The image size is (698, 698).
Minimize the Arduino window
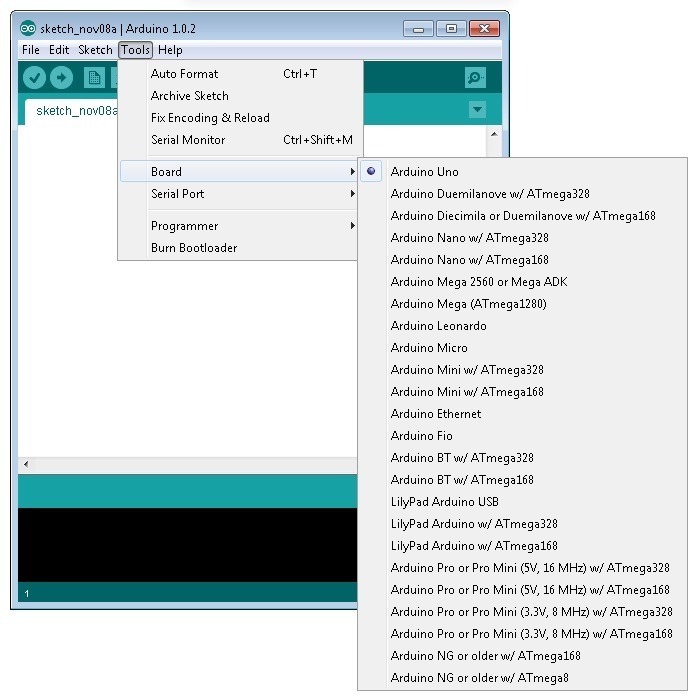418,29
